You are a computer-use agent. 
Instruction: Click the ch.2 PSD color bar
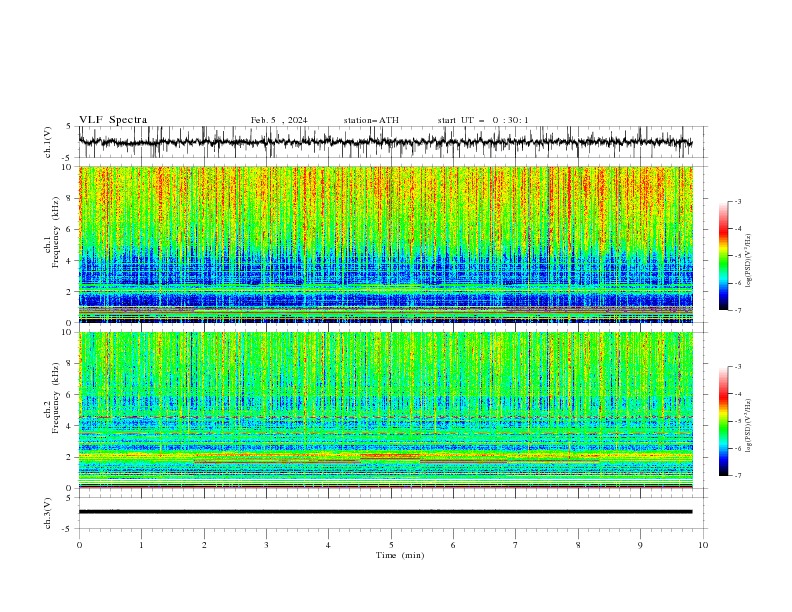[x=724, y=421]
